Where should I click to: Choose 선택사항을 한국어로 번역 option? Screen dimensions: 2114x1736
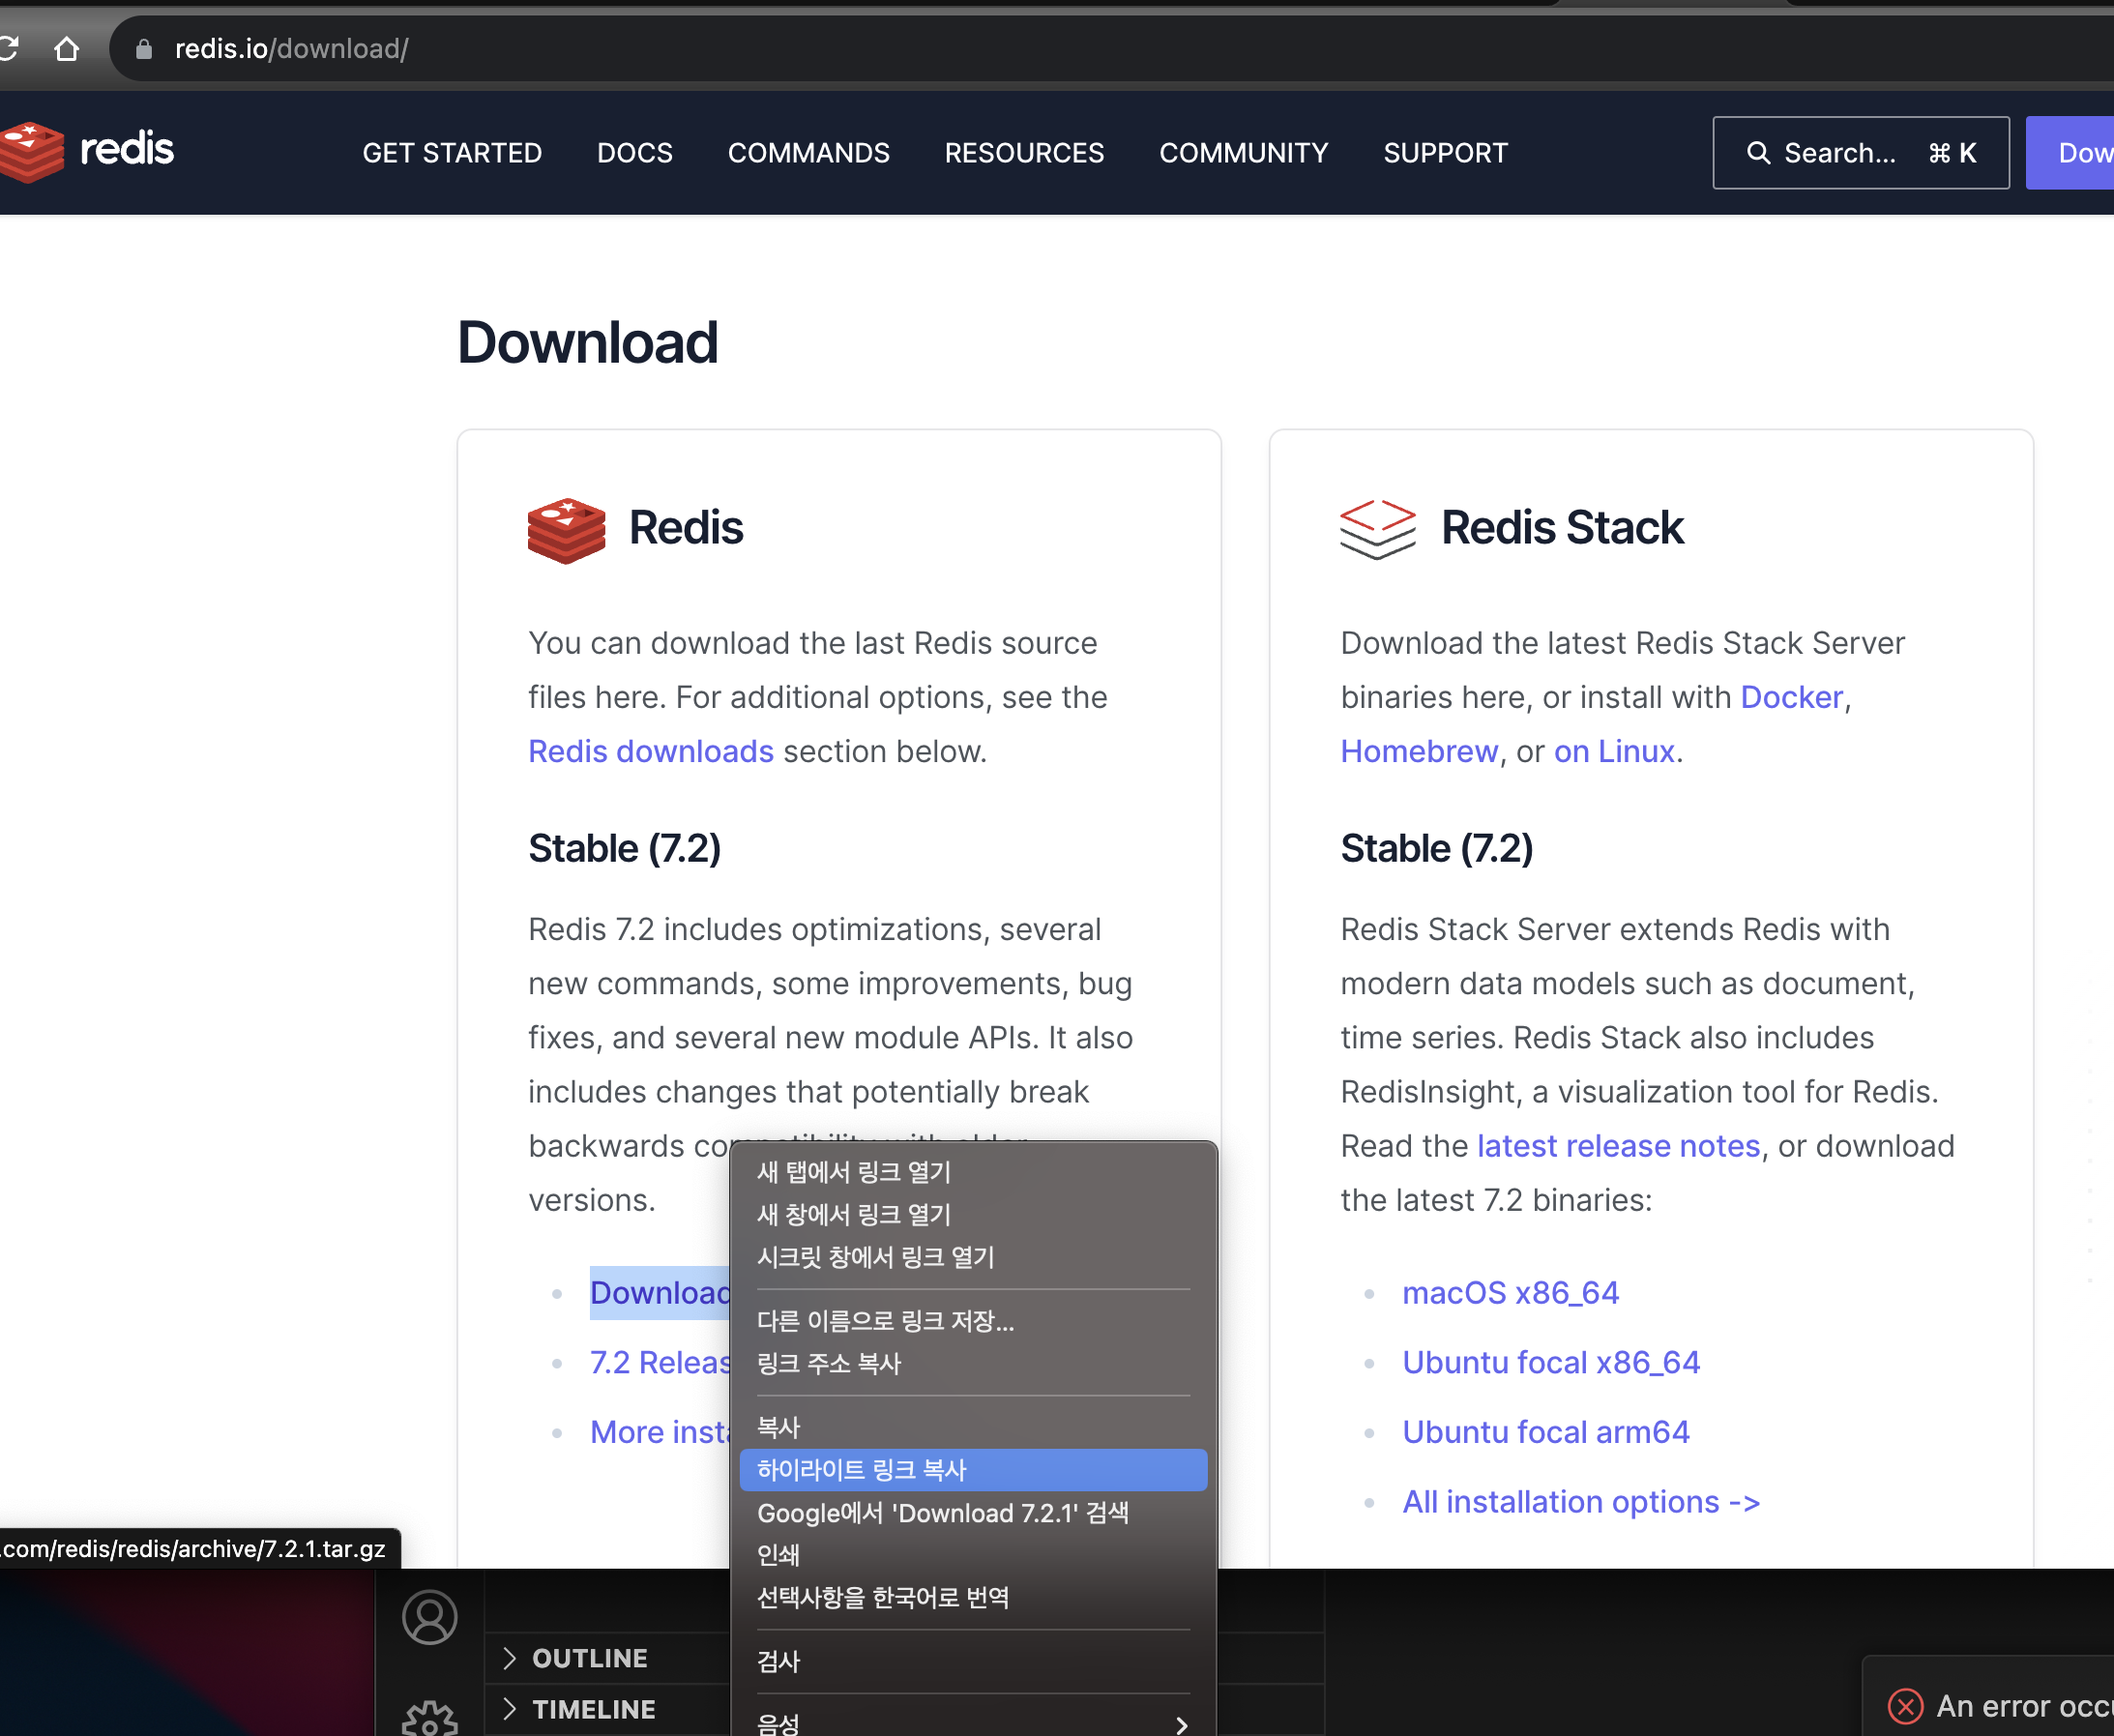click(x=973, y=1598)
